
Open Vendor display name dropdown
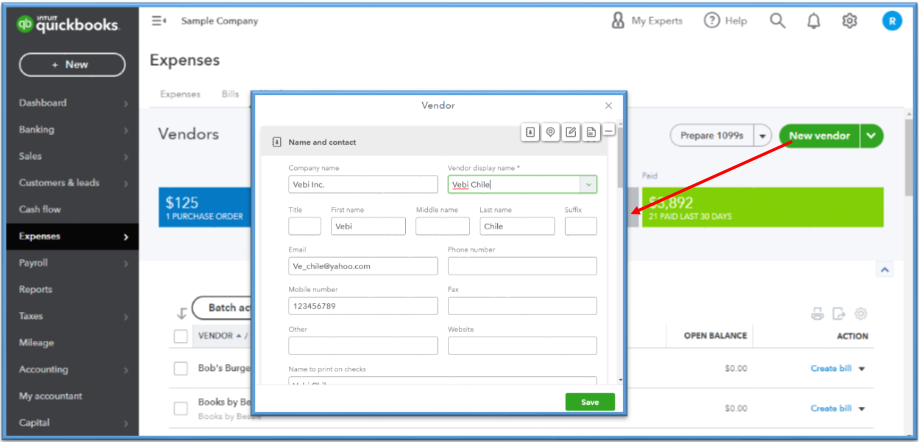[588, 185]
